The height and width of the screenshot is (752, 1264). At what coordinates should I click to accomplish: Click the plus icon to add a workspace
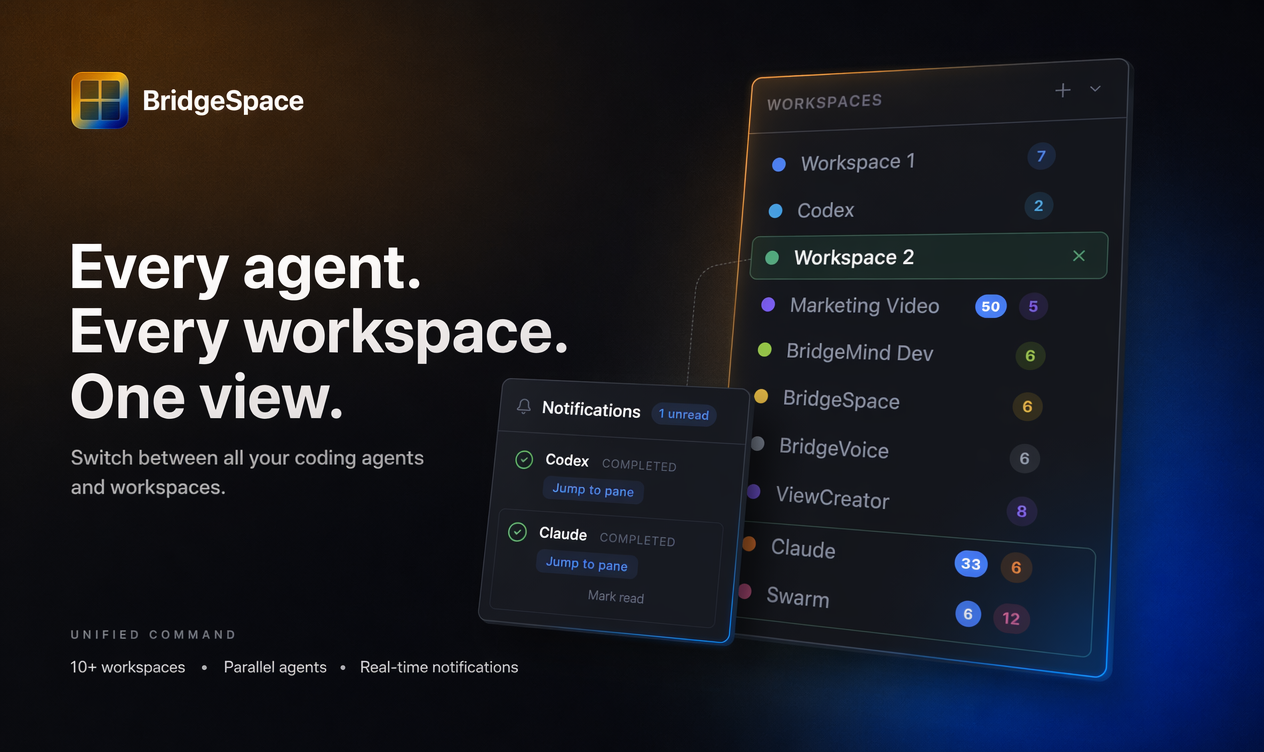click(1062, 89)
